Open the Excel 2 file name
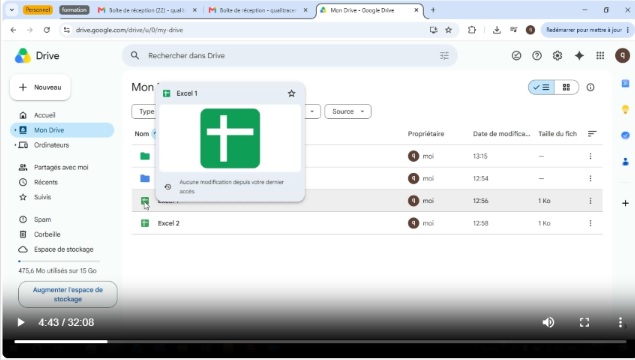The image size is (635, 360). pyautogui.click(x=168, y=223)
